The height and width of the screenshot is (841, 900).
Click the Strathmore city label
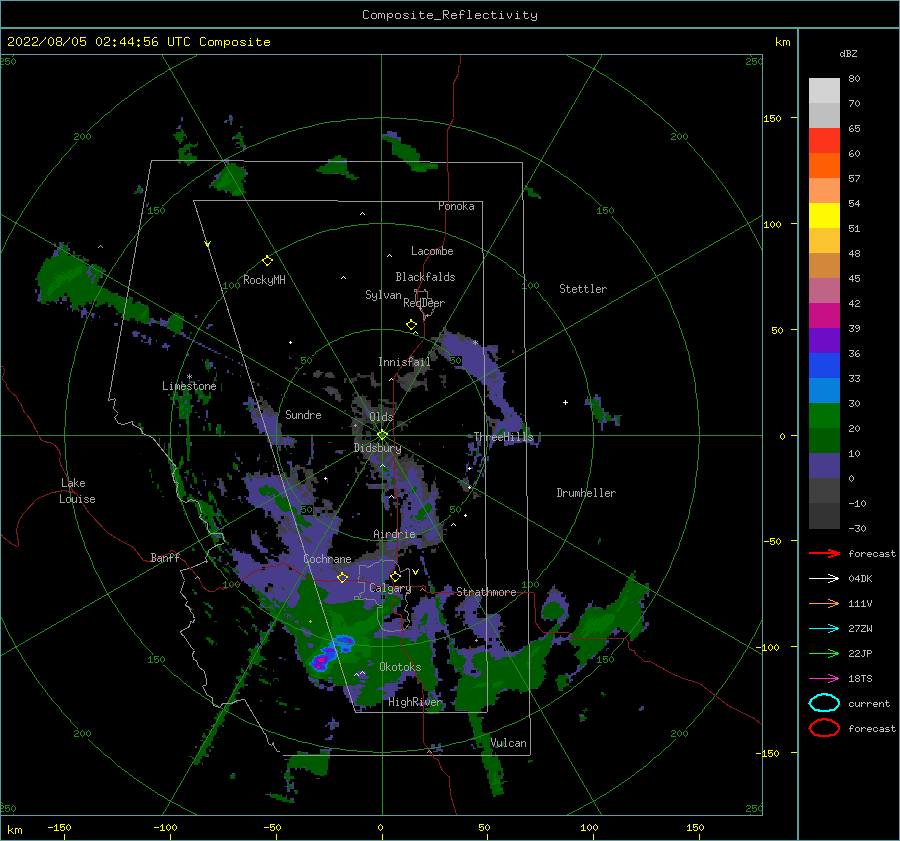486,592
